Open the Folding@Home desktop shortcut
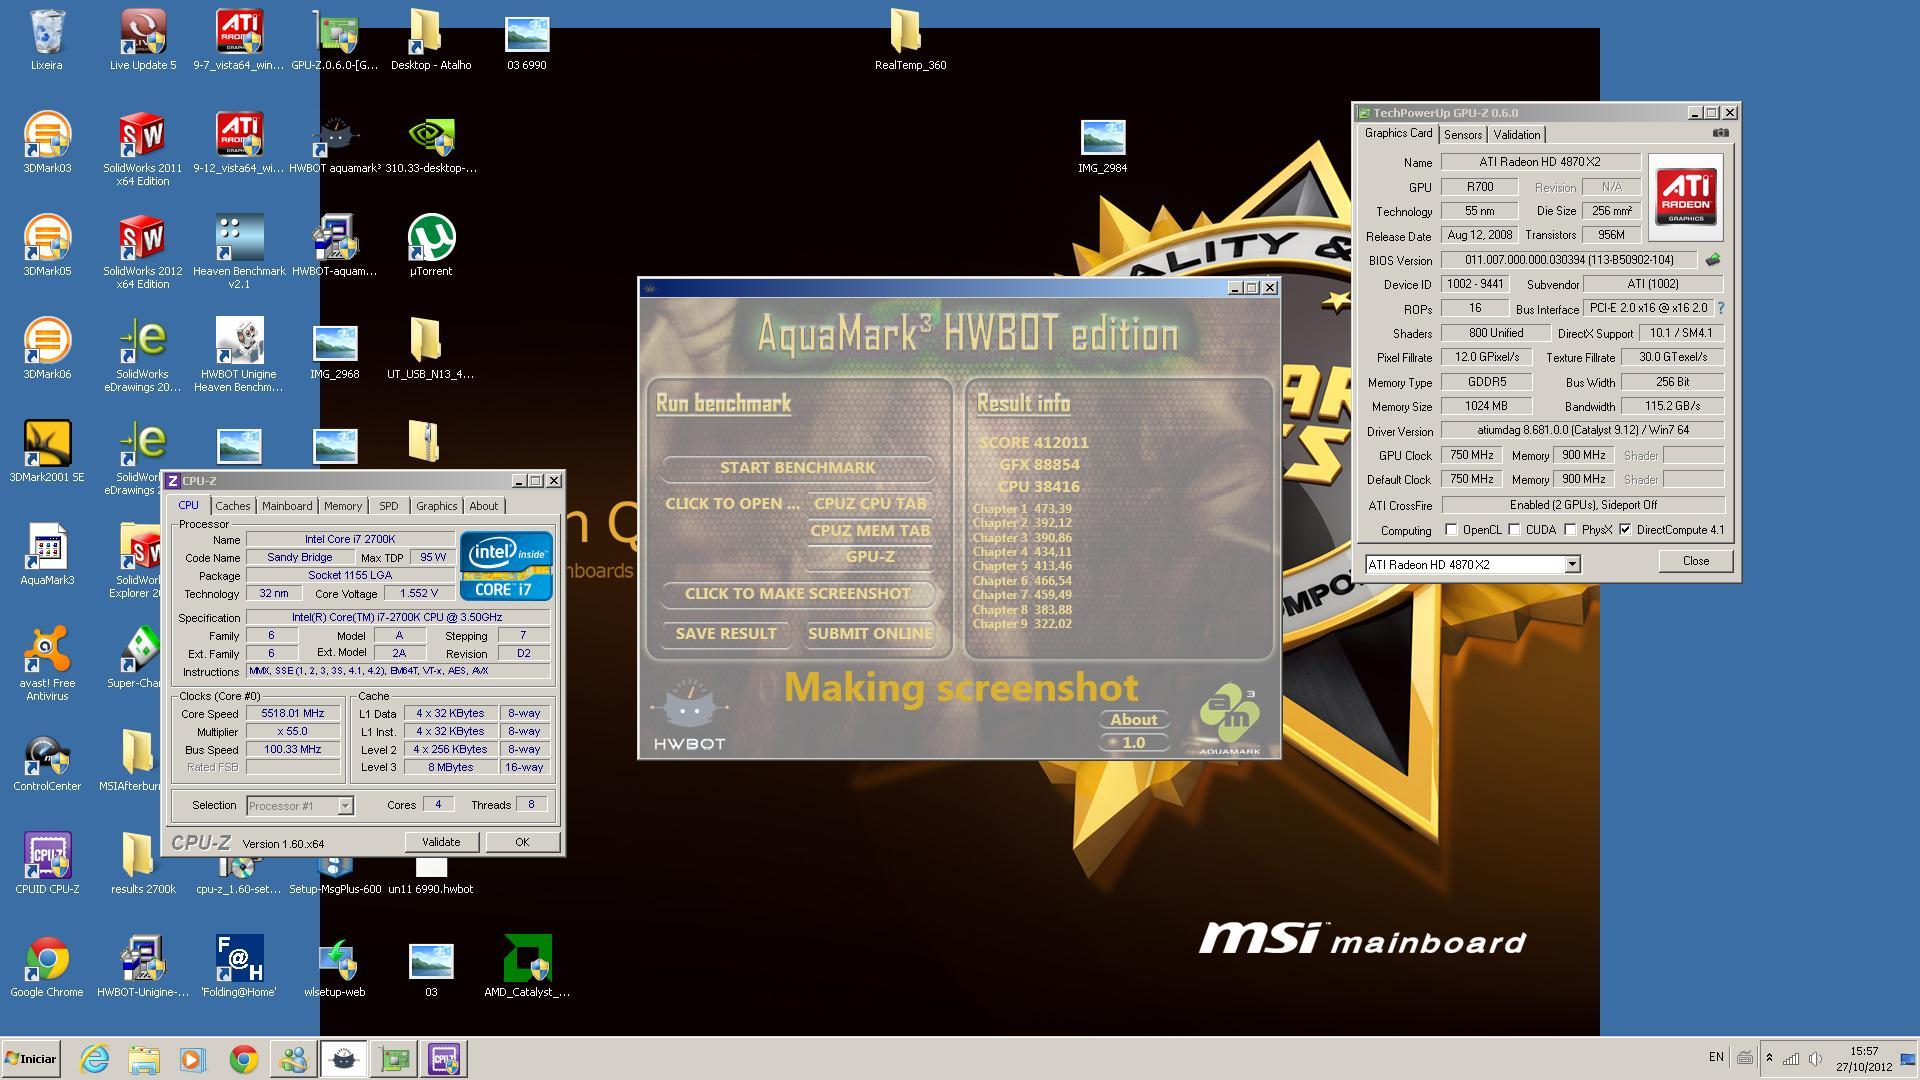This screenshot has height=1080, width=1920. pos(239,967)
